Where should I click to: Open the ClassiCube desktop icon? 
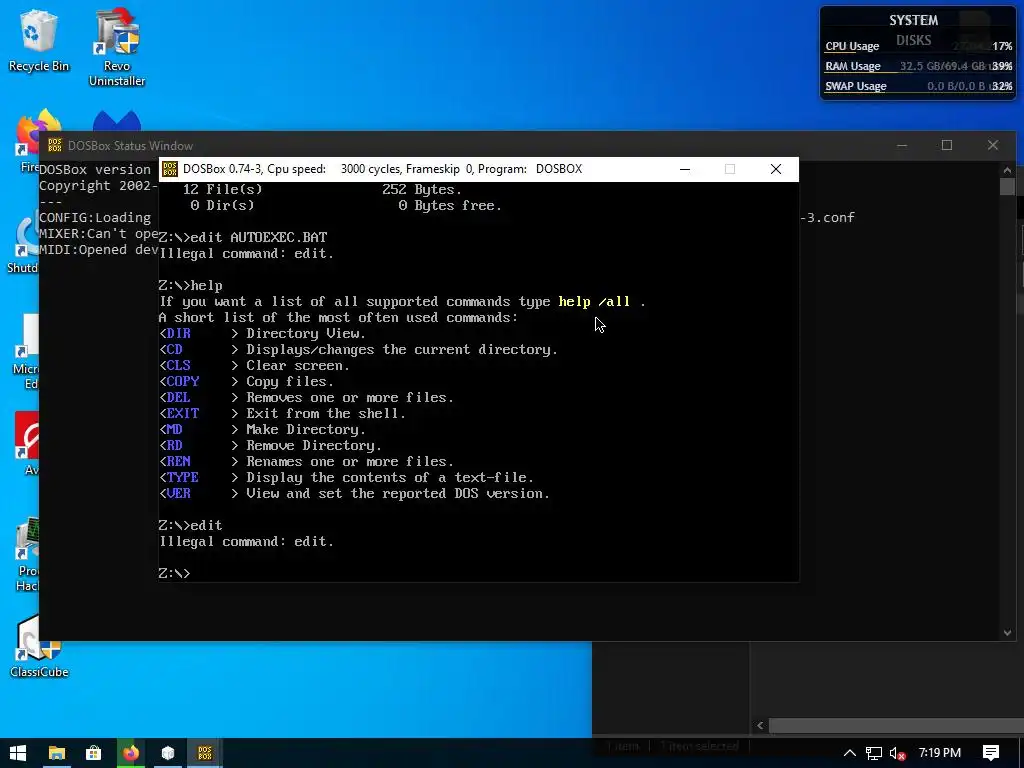coord(39,647)
